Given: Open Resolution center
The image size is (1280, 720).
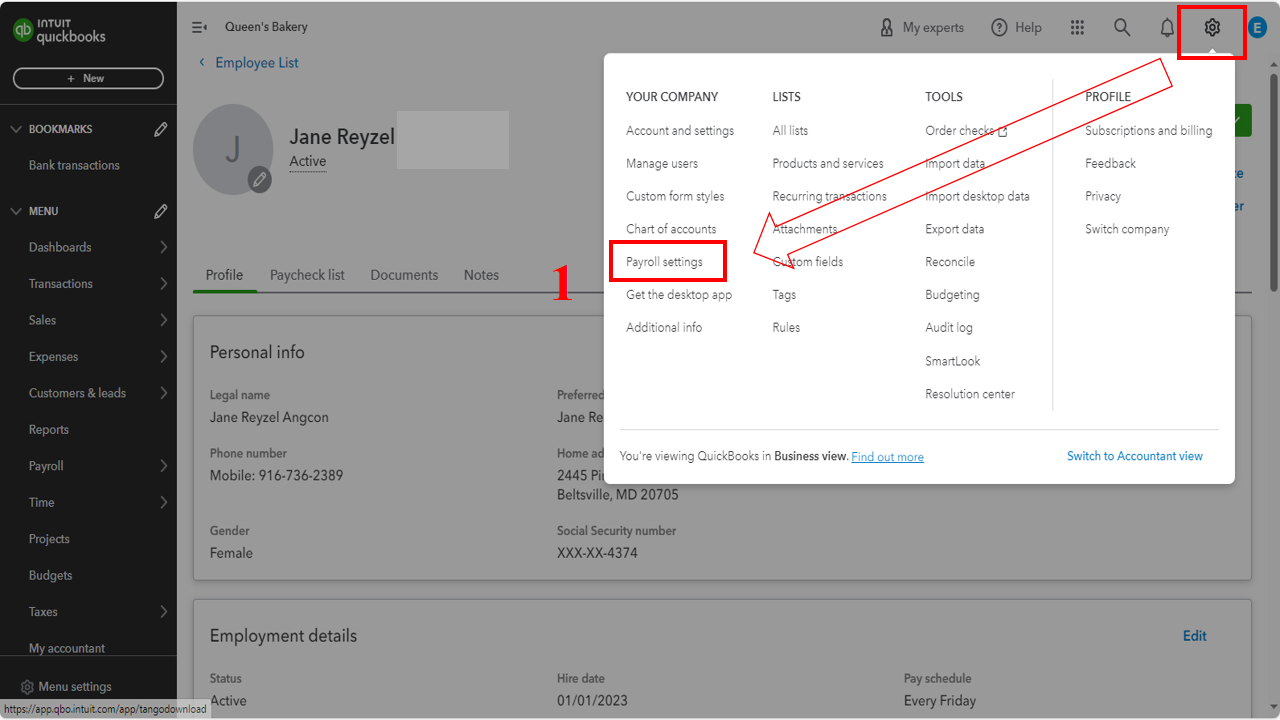Looking at the screenshot, I should point(970,394).
